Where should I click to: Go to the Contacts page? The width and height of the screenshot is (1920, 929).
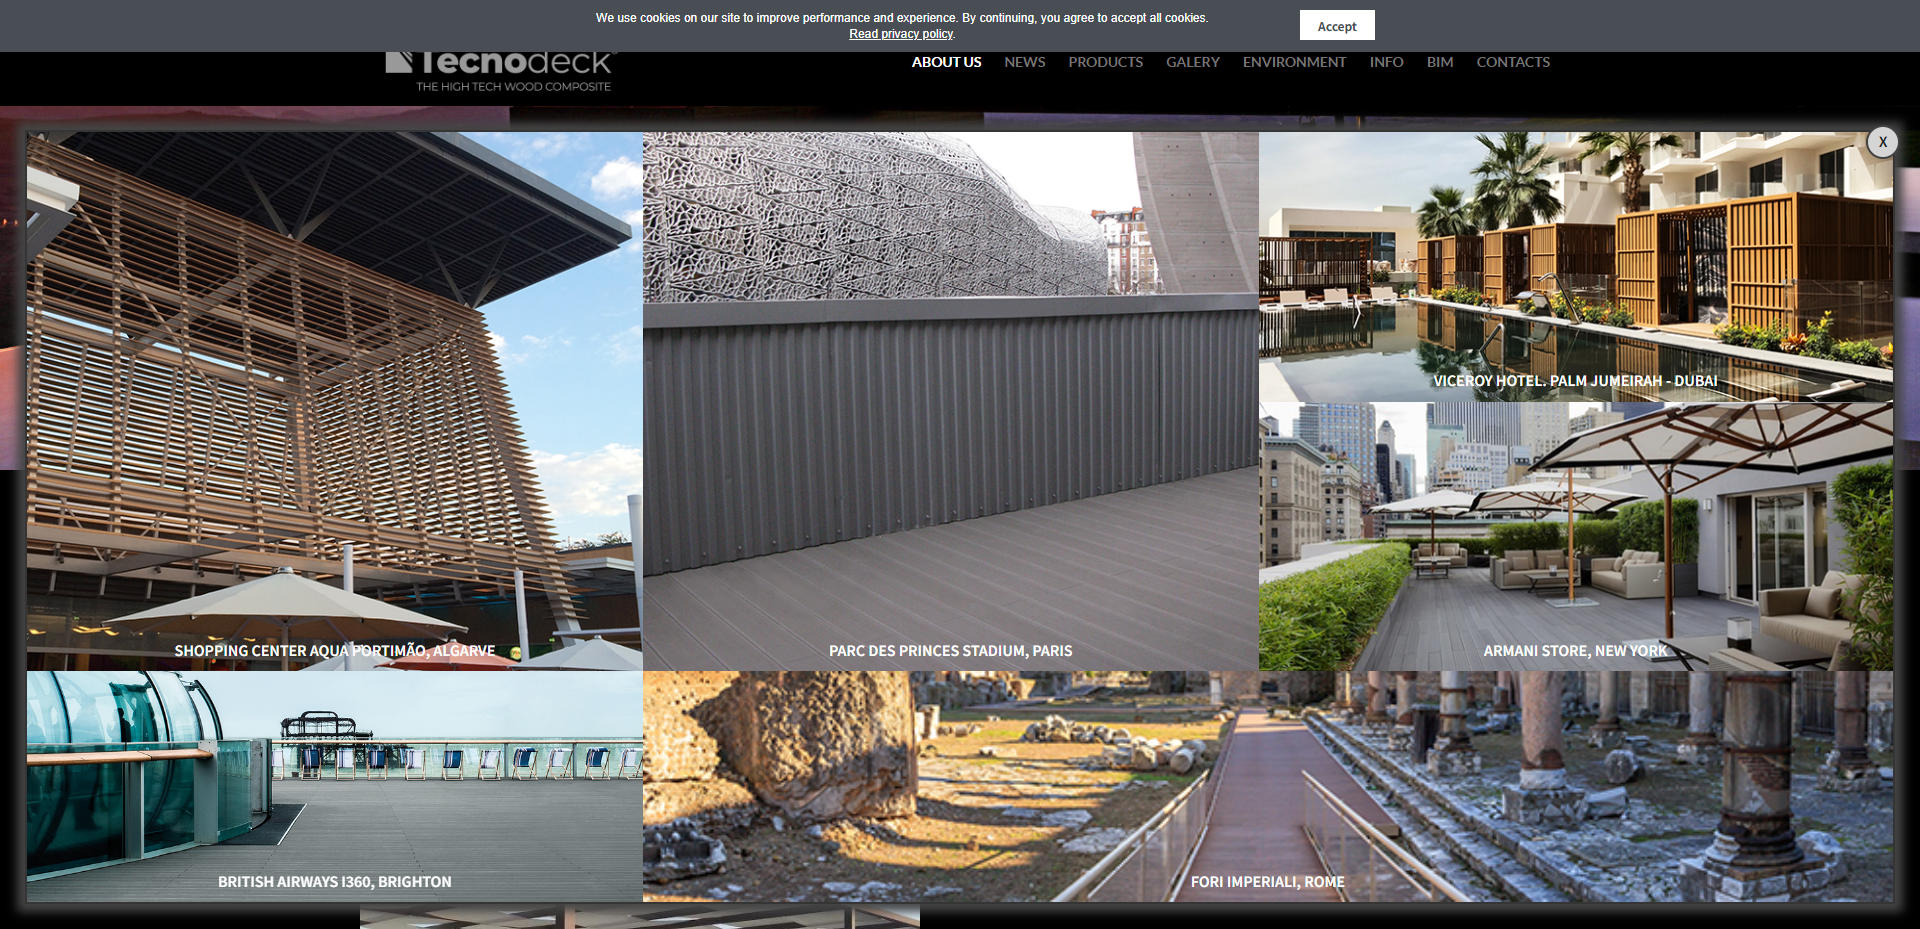click(1512, 62)
